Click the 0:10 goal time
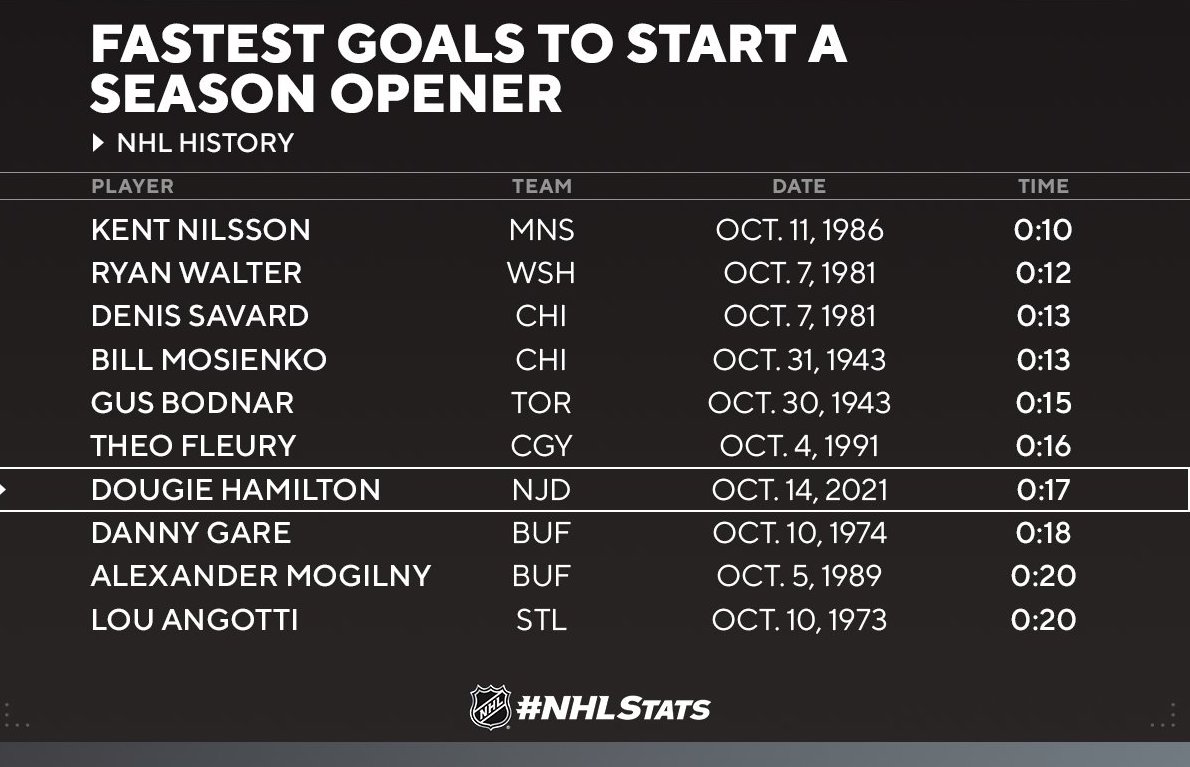Screen dimensions: 1190x767 pos(1043,230)
